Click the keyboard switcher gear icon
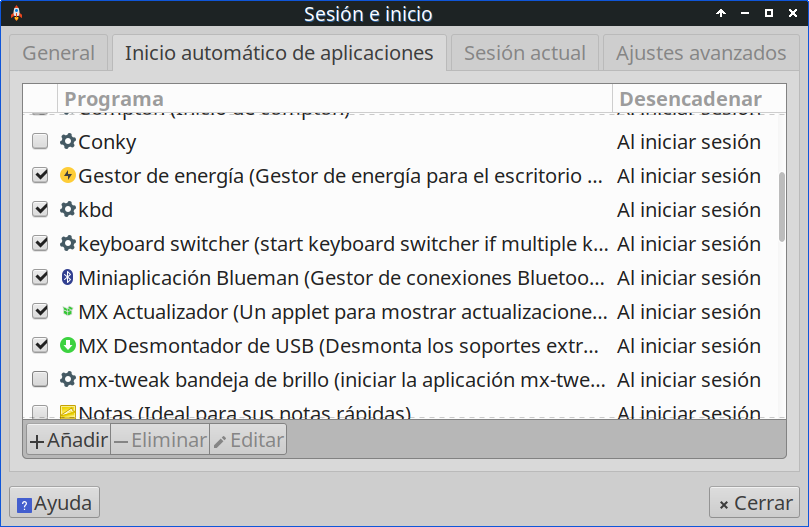Image resolution: width=809 pixels, height=527 pixels. (x=68, y=244)
